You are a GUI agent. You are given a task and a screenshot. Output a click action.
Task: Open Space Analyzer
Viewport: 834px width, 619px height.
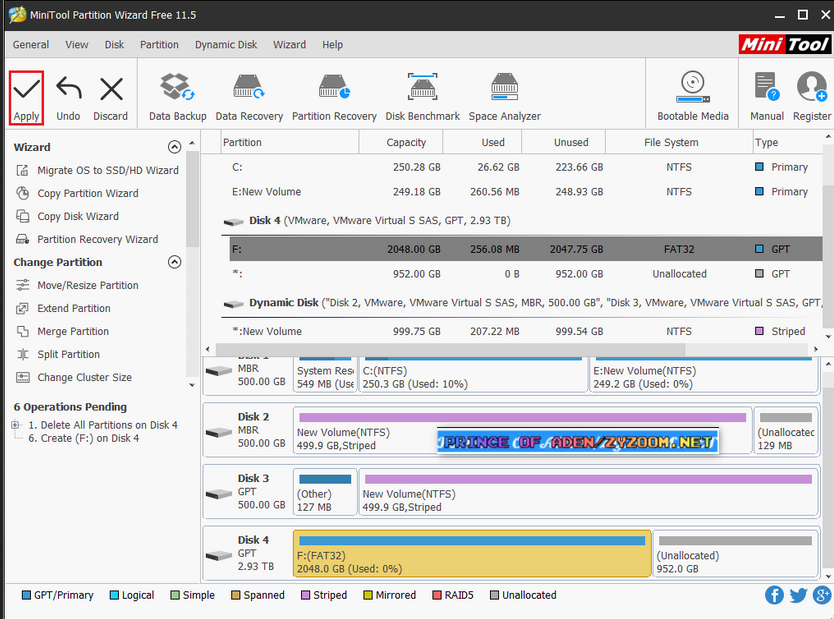pyautogui.click(x=504, y=97)
